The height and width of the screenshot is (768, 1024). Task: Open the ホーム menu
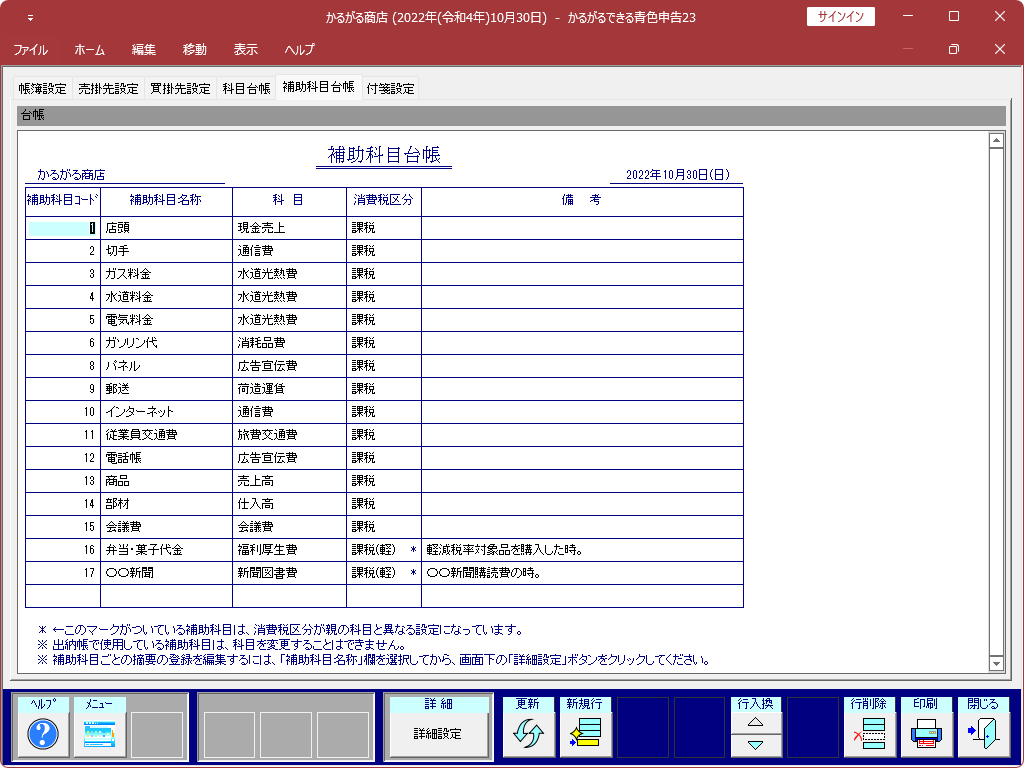(89, 50)
